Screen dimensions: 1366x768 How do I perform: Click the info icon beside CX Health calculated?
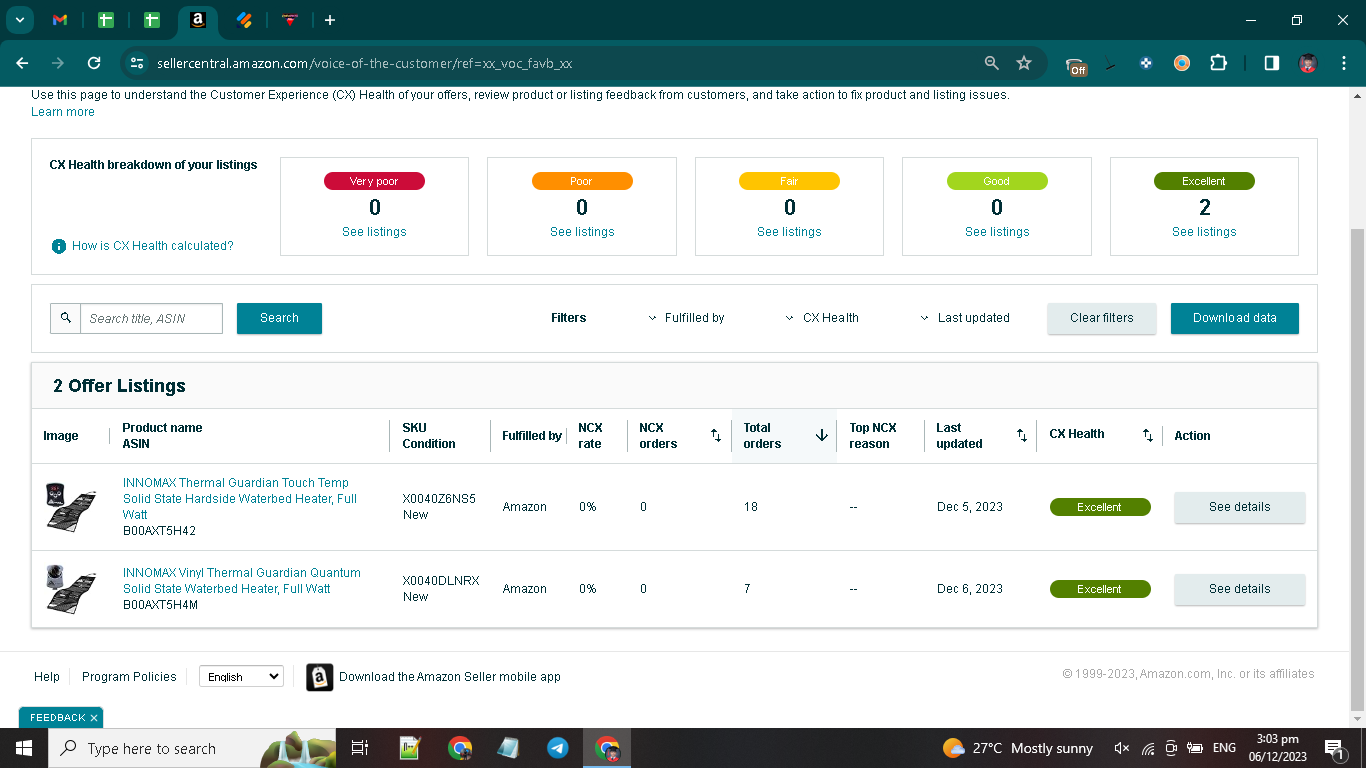[59, 246]
